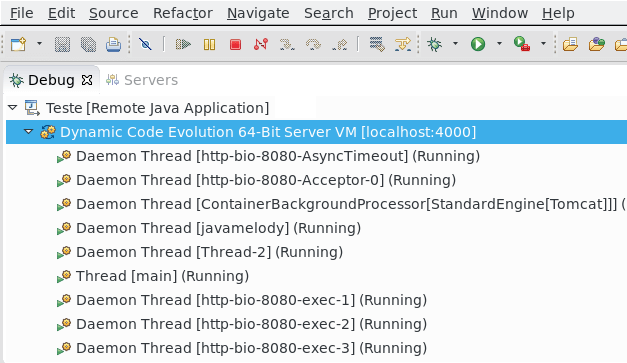627x363 pixels.
Task: Open the Debug launch dropdown arrow
Action: click(x=455, y=43)
